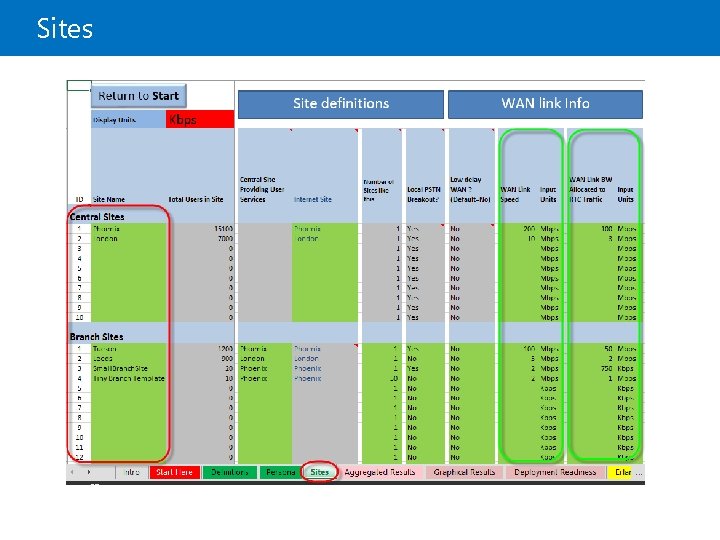Select Leeds central site London cell
Screen dimensions: 720x540
[265, 359]
